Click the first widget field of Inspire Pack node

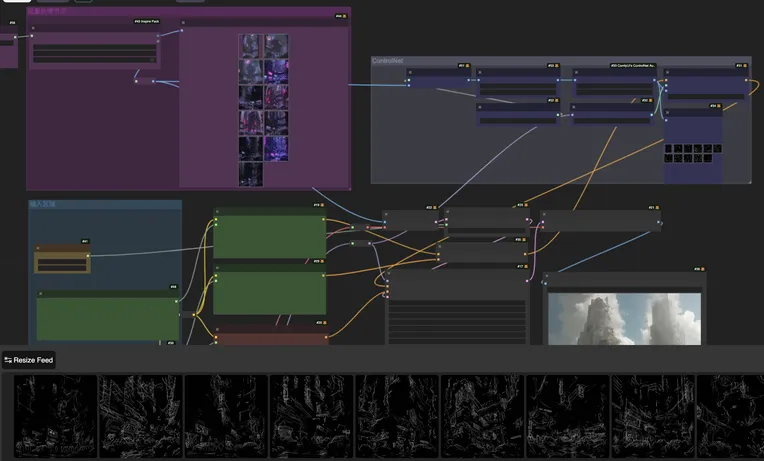pos(95,47)
